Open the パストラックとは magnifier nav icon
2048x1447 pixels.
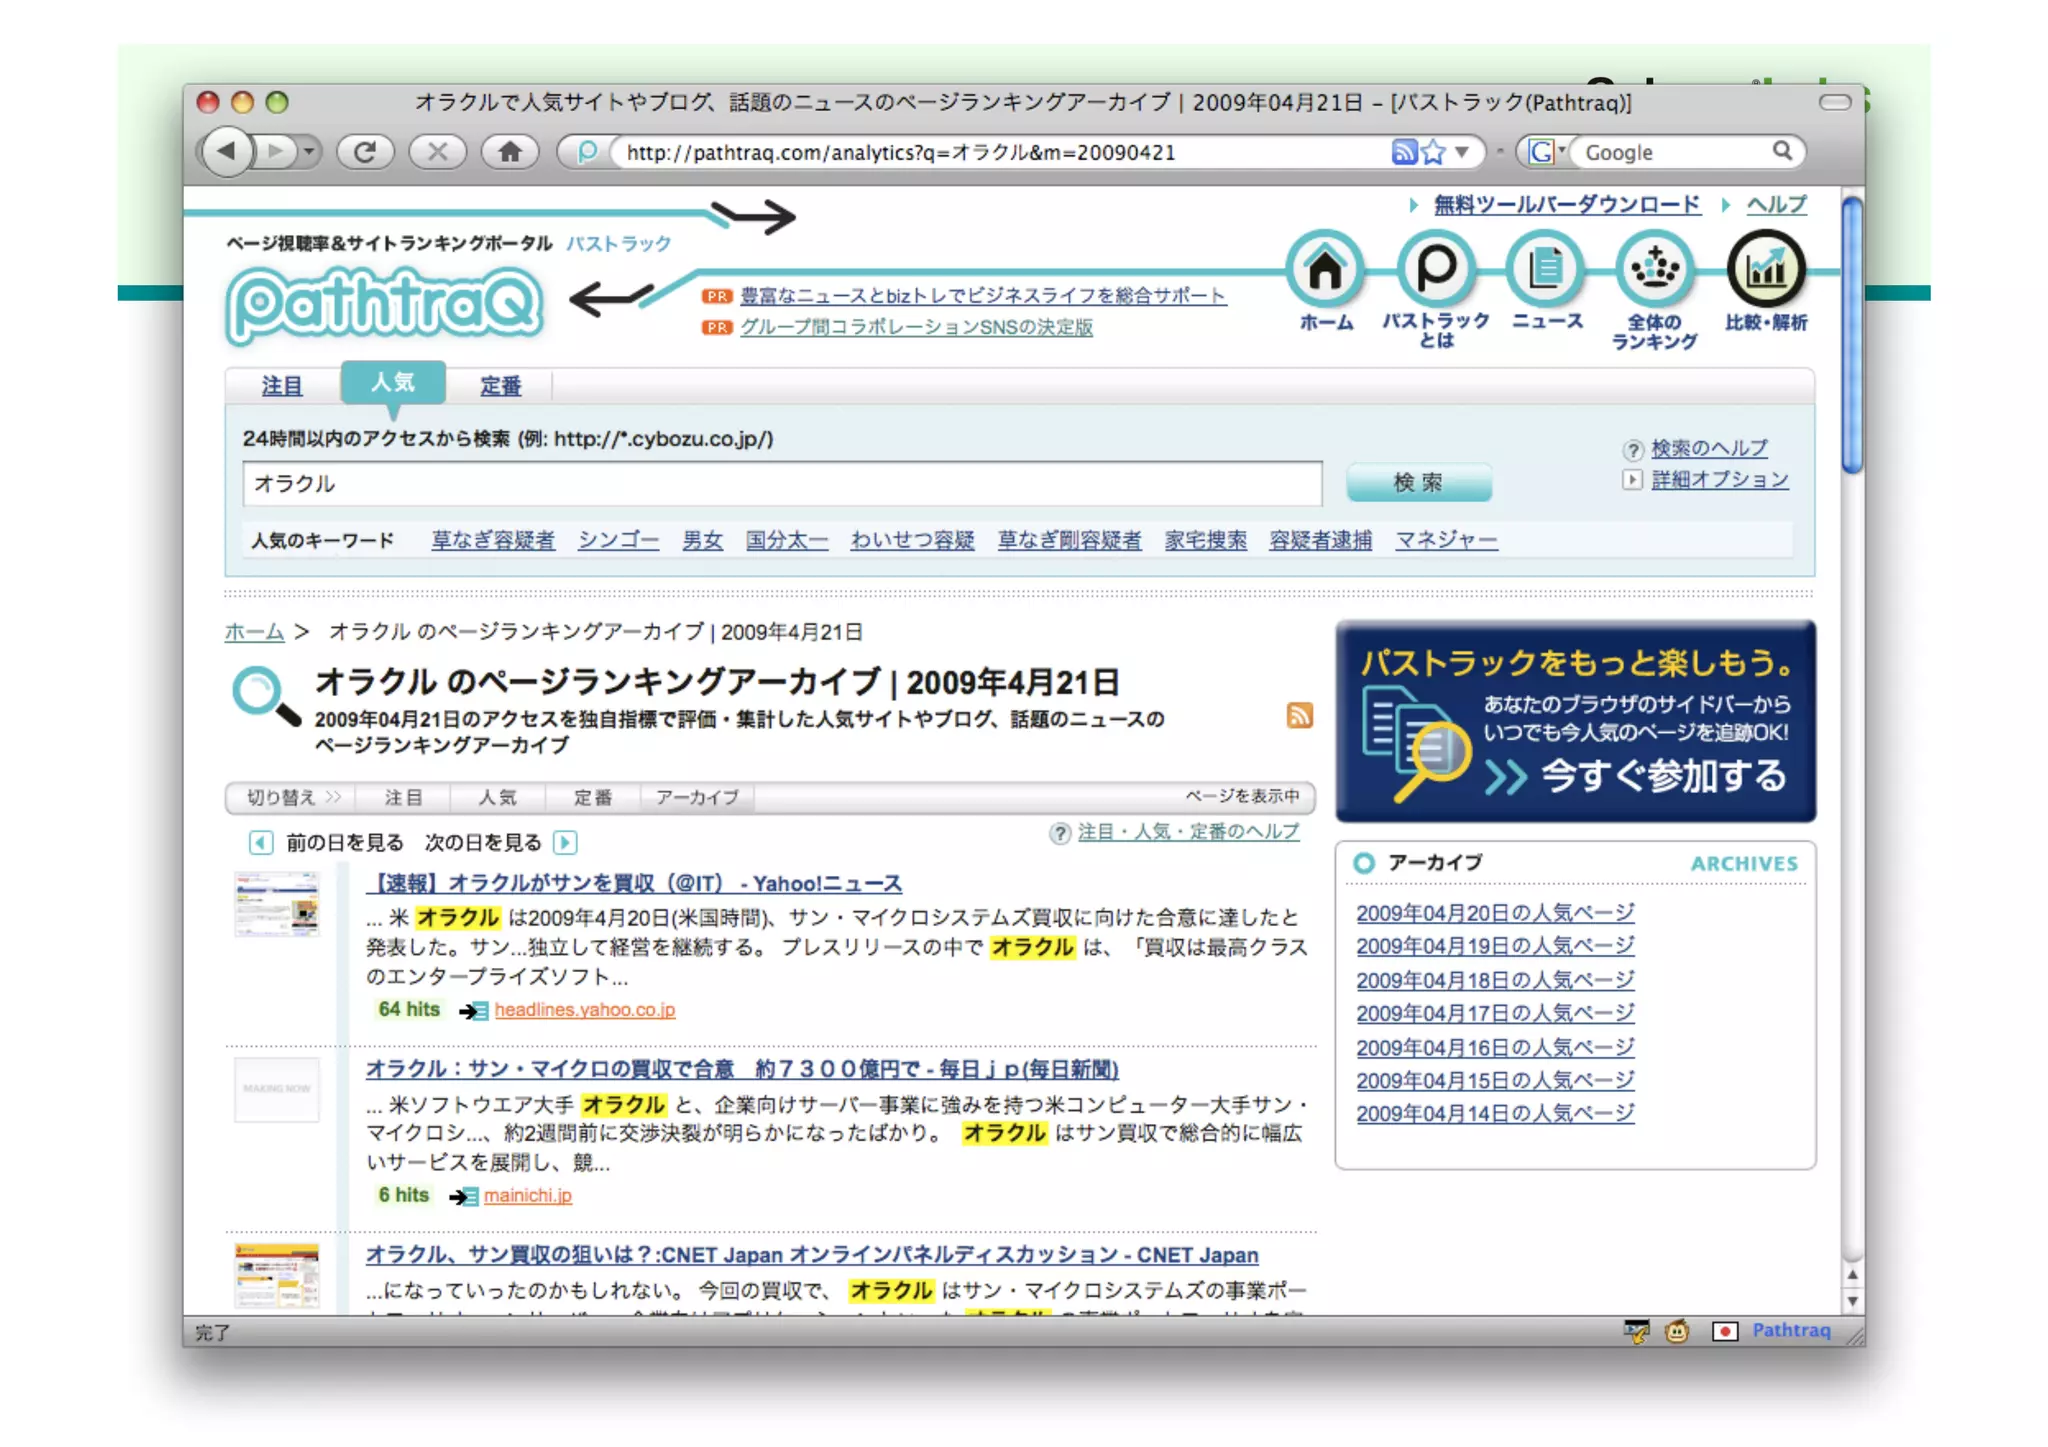pos(1435,269)
